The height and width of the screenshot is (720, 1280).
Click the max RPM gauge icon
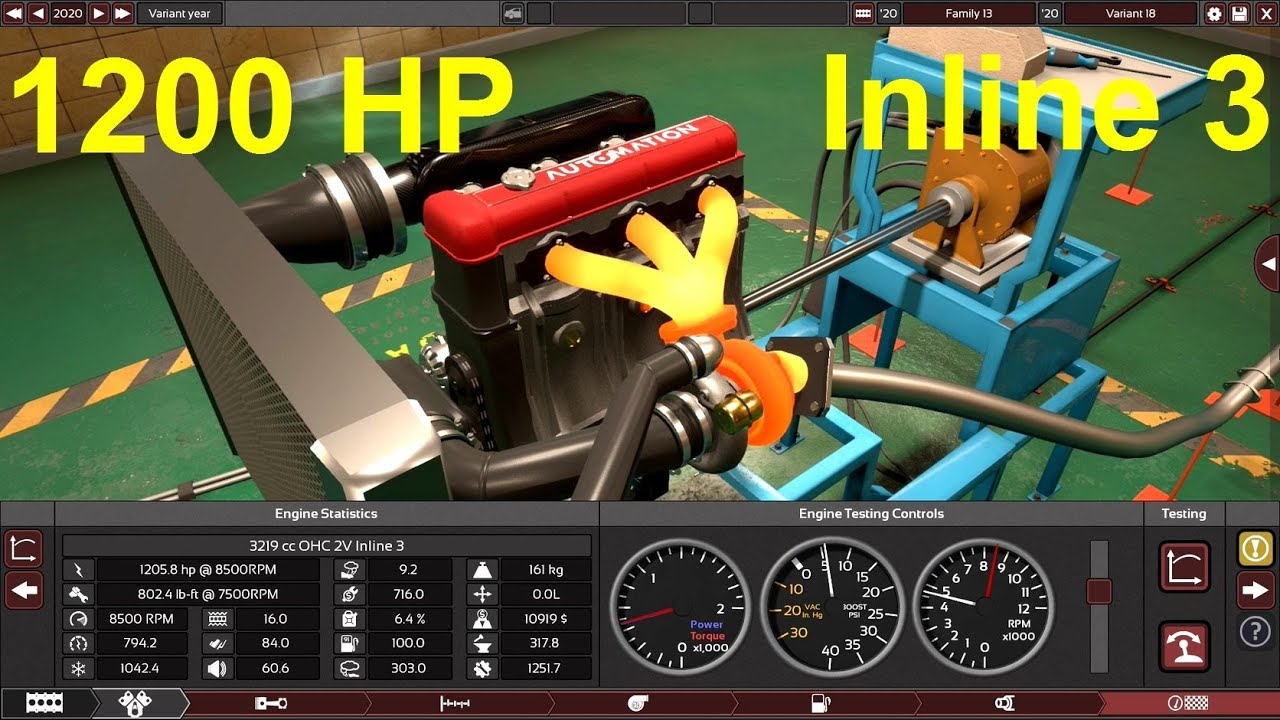click(78, 619)
